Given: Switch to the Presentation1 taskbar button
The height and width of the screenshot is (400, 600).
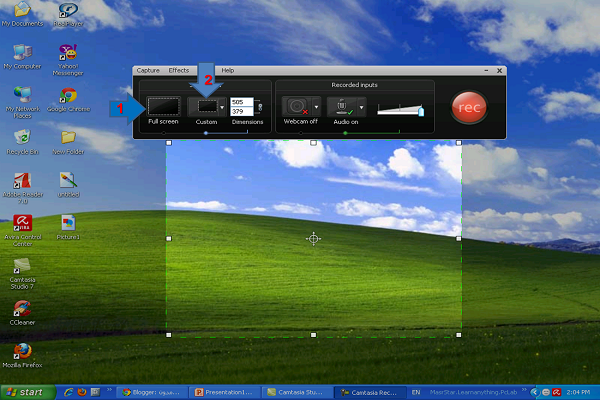Looking at the screenshot, I should (x=225, y=392).
